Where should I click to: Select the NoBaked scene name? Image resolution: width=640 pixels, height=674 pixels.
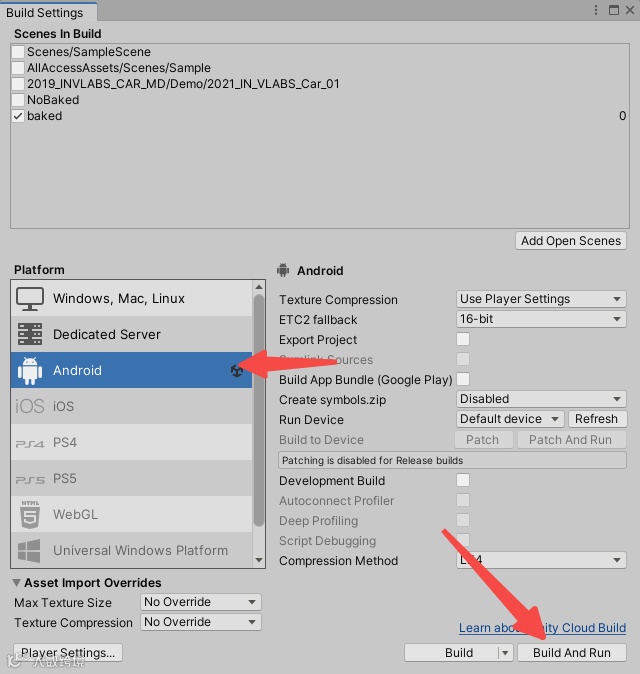[x=53, y=100]
